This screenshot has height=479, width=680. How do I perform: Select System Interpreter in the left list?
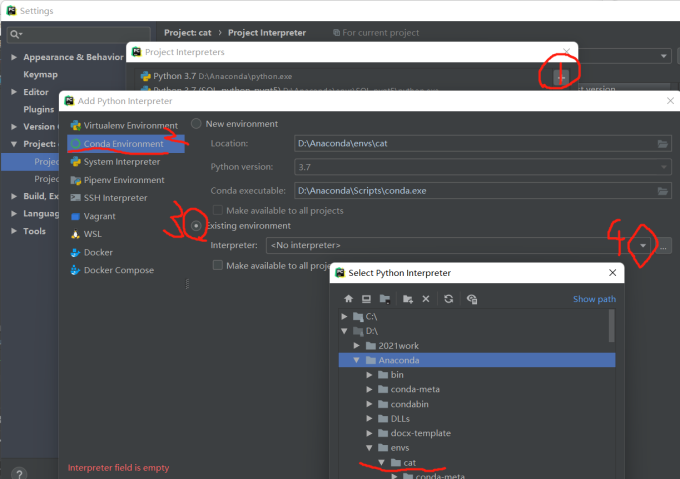pos(121,162)
